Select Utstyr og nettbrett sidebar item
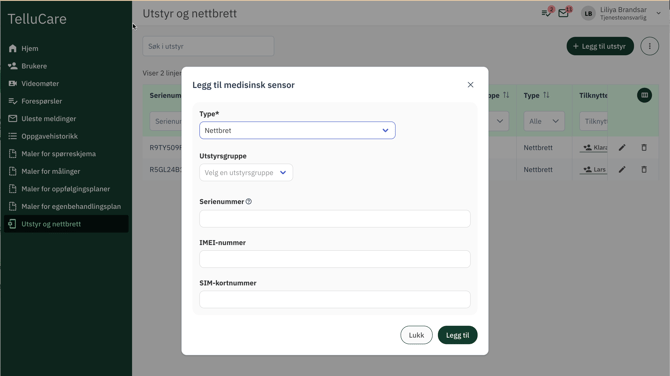The image size is (670, 376). 66,224
